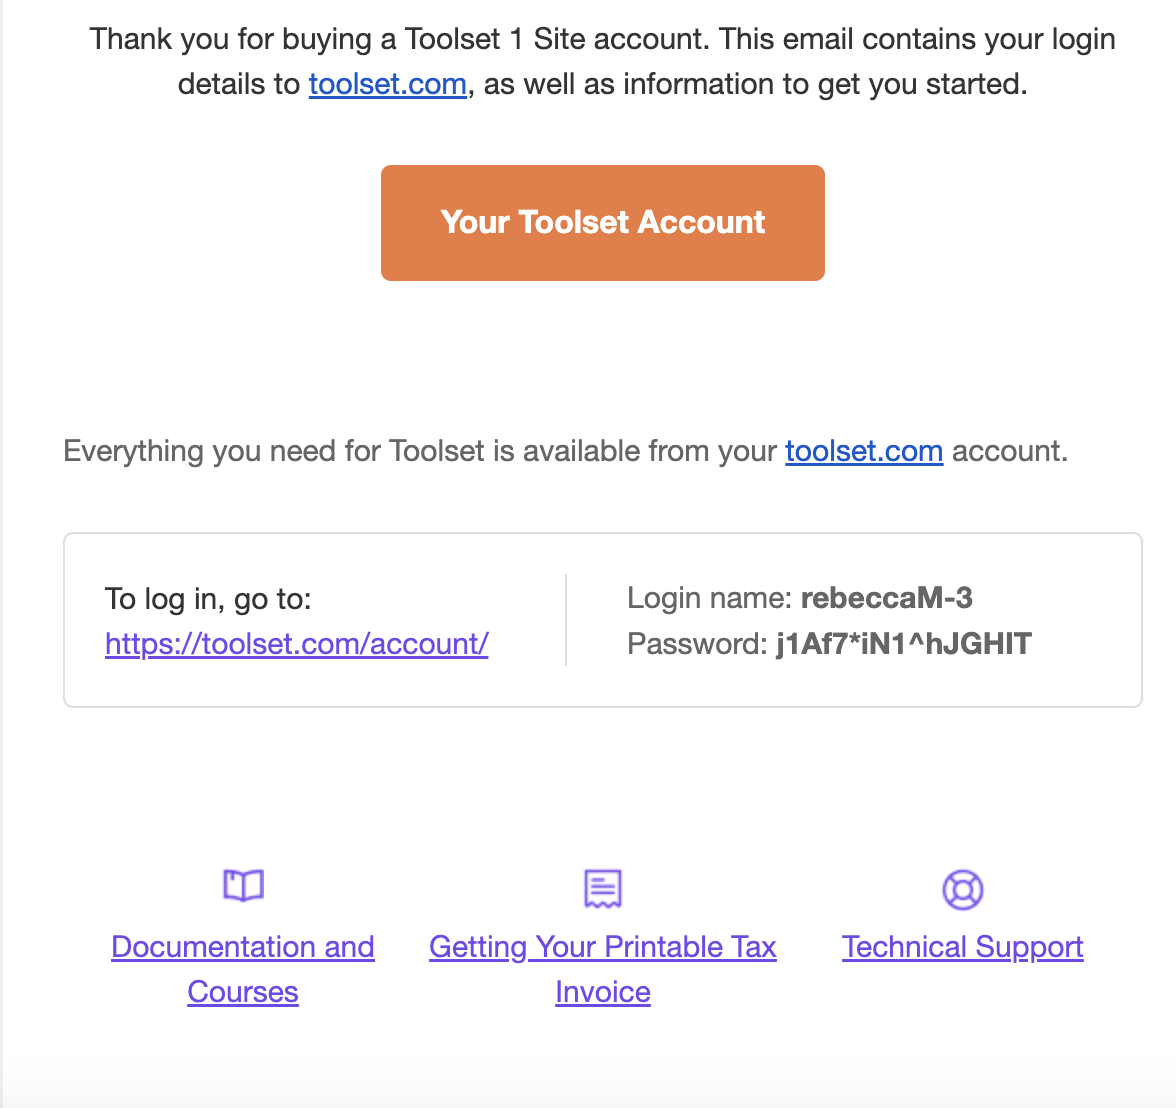Image resolution: width=1176 pixels, height=1108 pixels.
Task: Visit the https://toolset.com/account/ login link
Action: click(296, 644)
